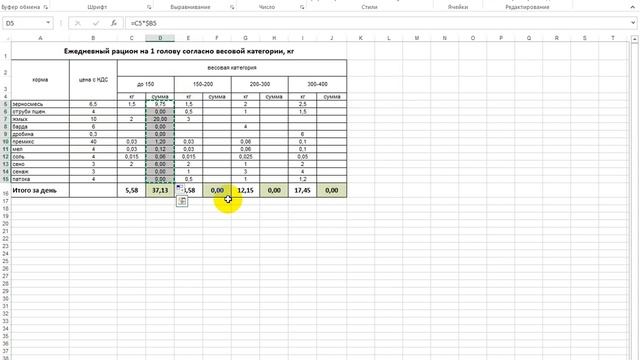Click the table title about Ежедневный рацион
Image resolution: width=640 pixels, height=360 pixels.
coord(179,51)
